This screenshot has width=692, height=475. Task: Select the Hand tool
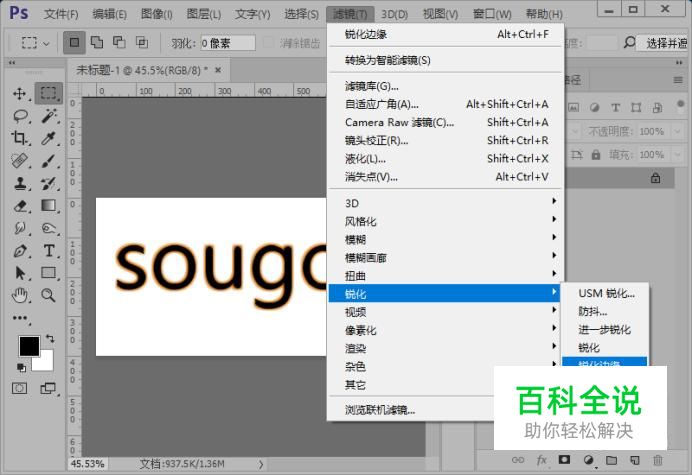[x=19, y=295]
